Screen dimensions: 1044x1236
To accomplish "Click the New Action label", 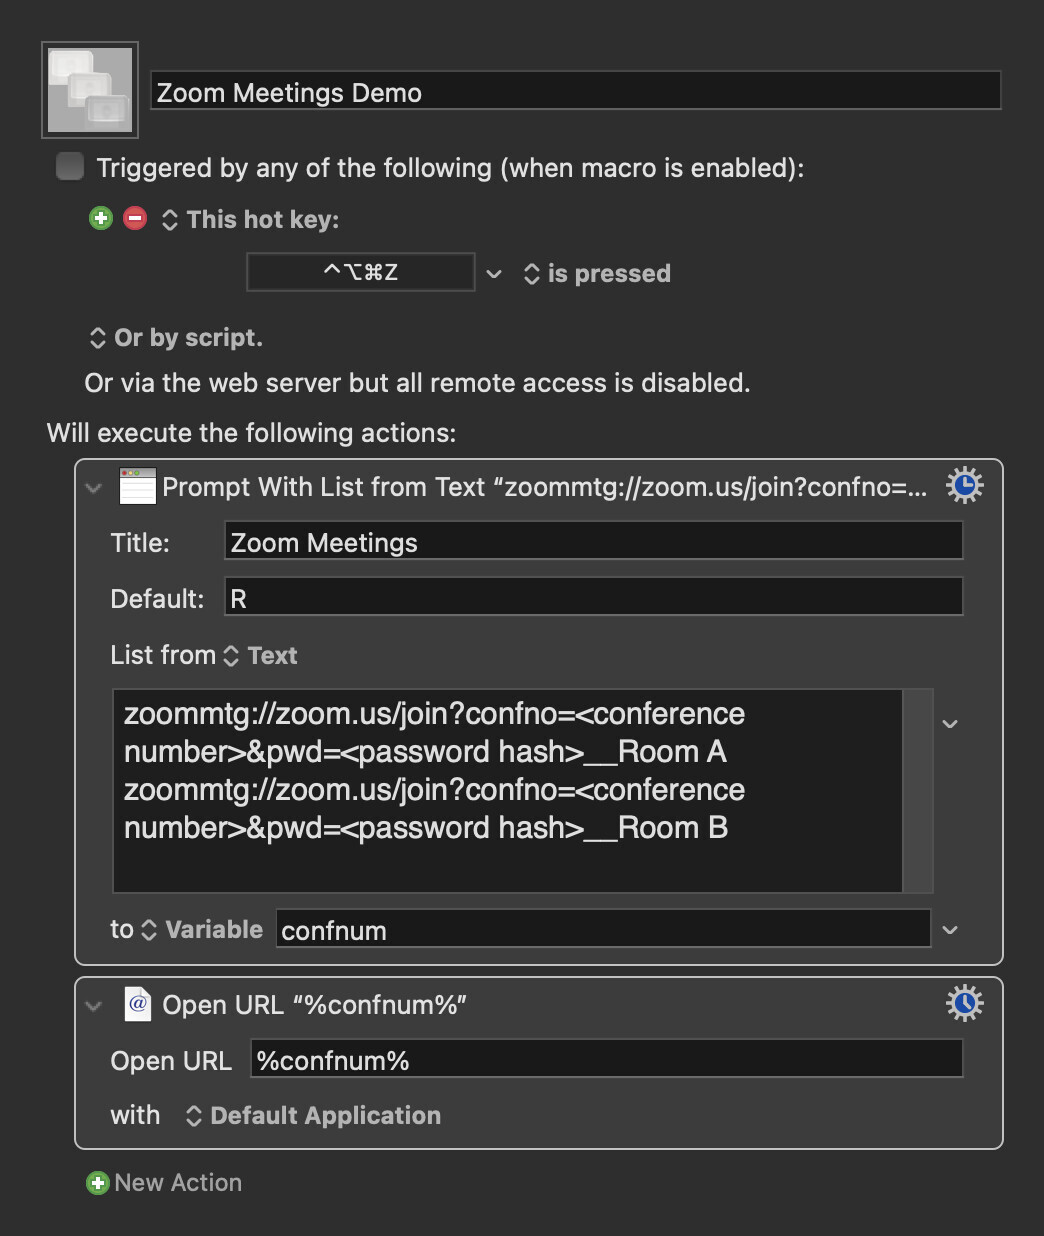I will pos(177,1183).
